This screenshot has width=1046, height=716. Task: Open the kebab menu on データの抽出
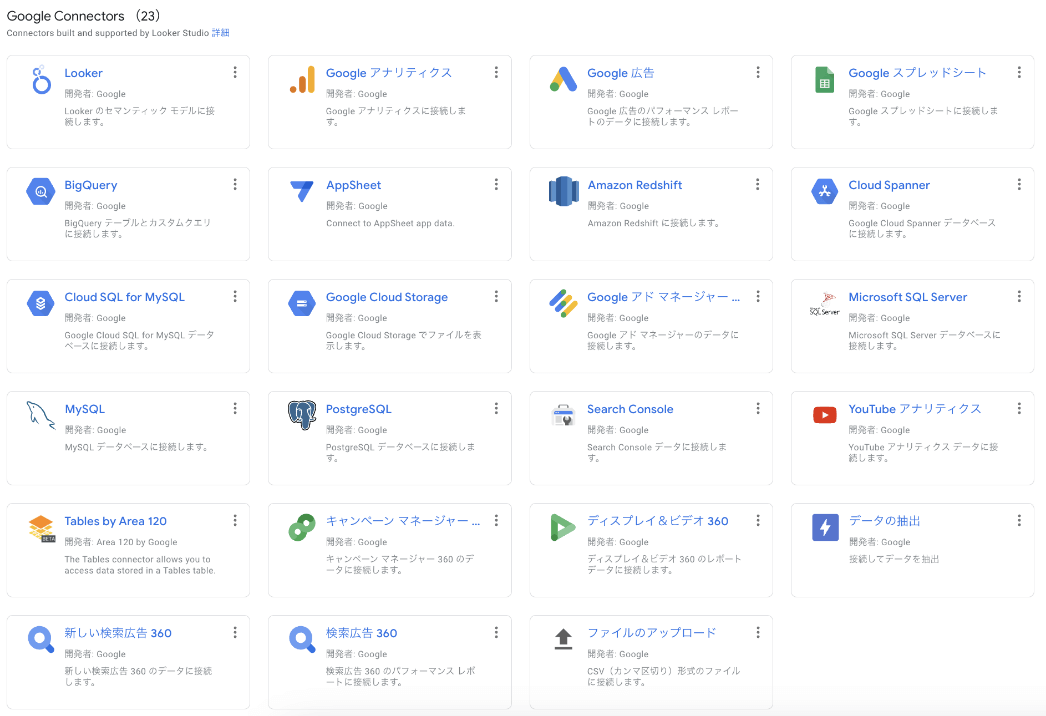1019,520
